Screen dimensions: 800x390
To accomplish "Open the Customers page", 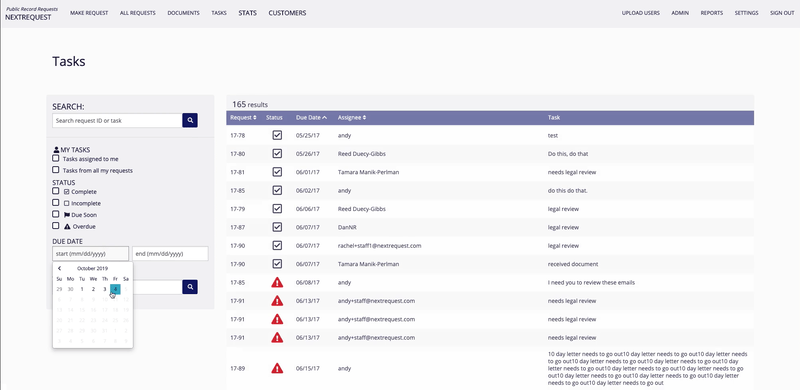I will 287,13.
